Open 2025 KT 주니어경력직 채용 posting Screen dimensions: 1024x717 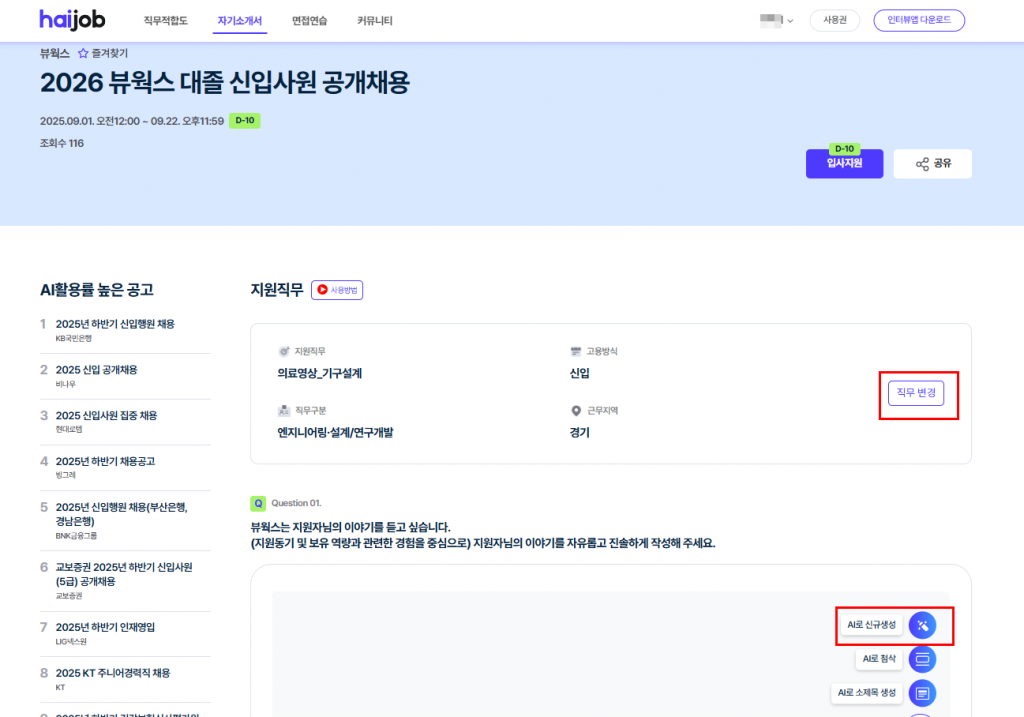(x=112, y=673)
